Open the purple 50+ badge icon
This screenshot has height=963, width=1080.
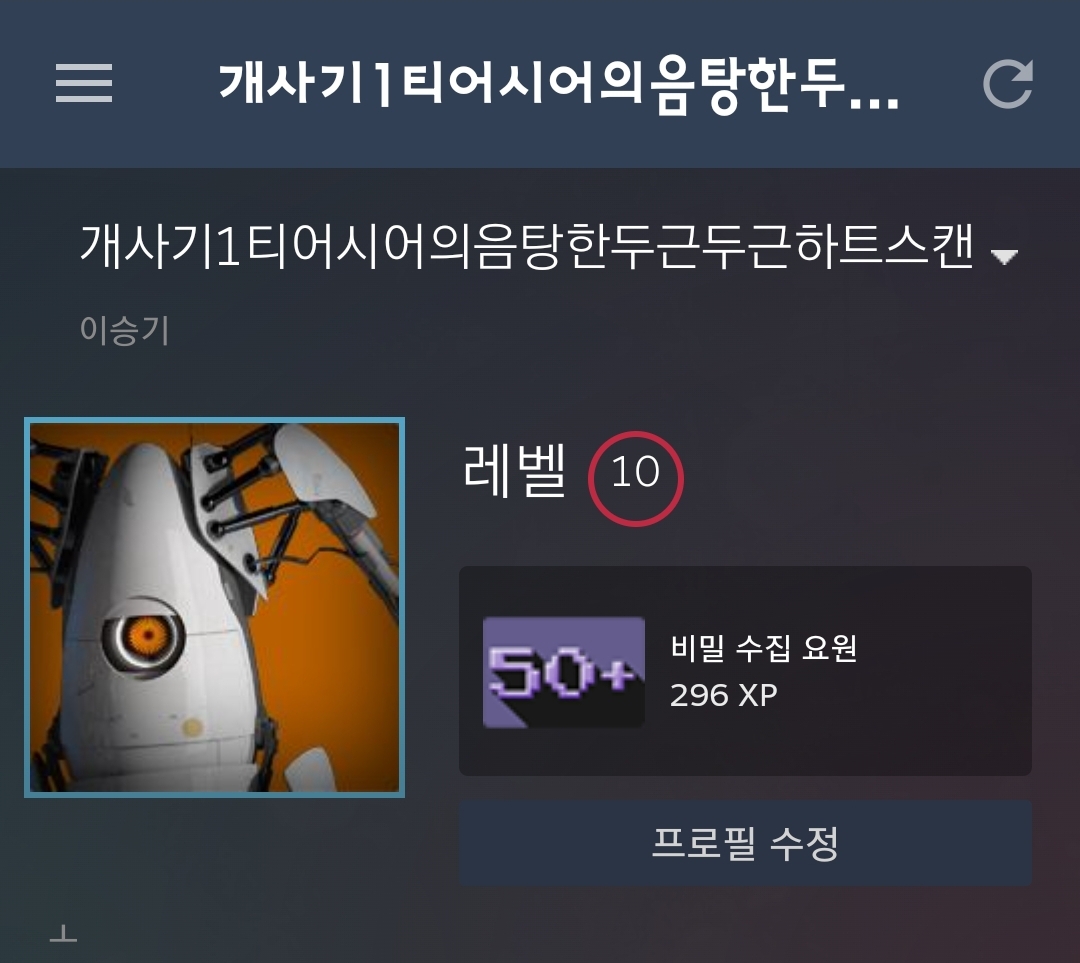pos(563,672)
